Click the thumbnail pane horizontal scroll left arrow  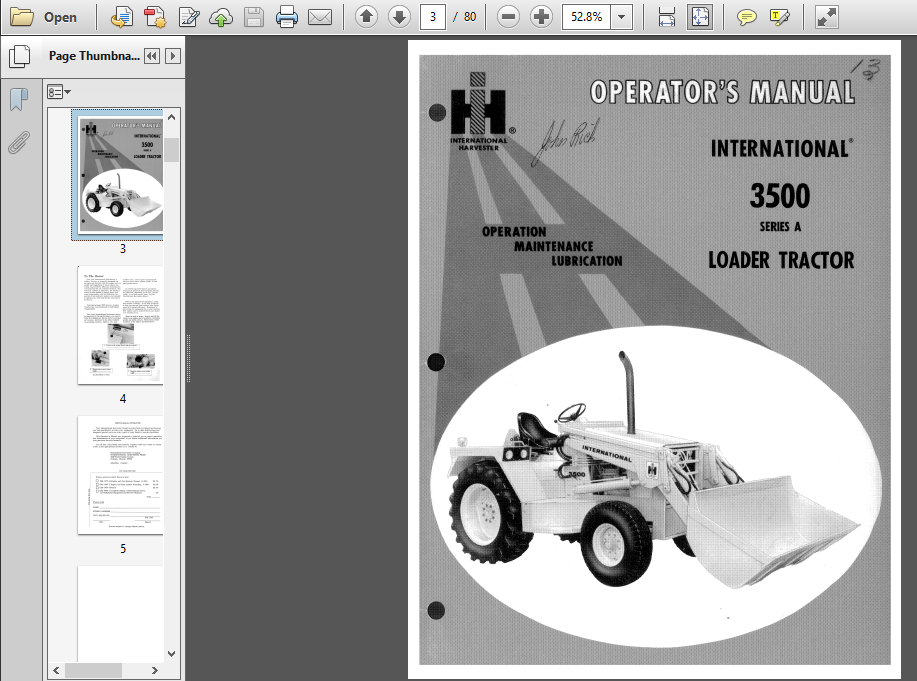tap(56, 670)
